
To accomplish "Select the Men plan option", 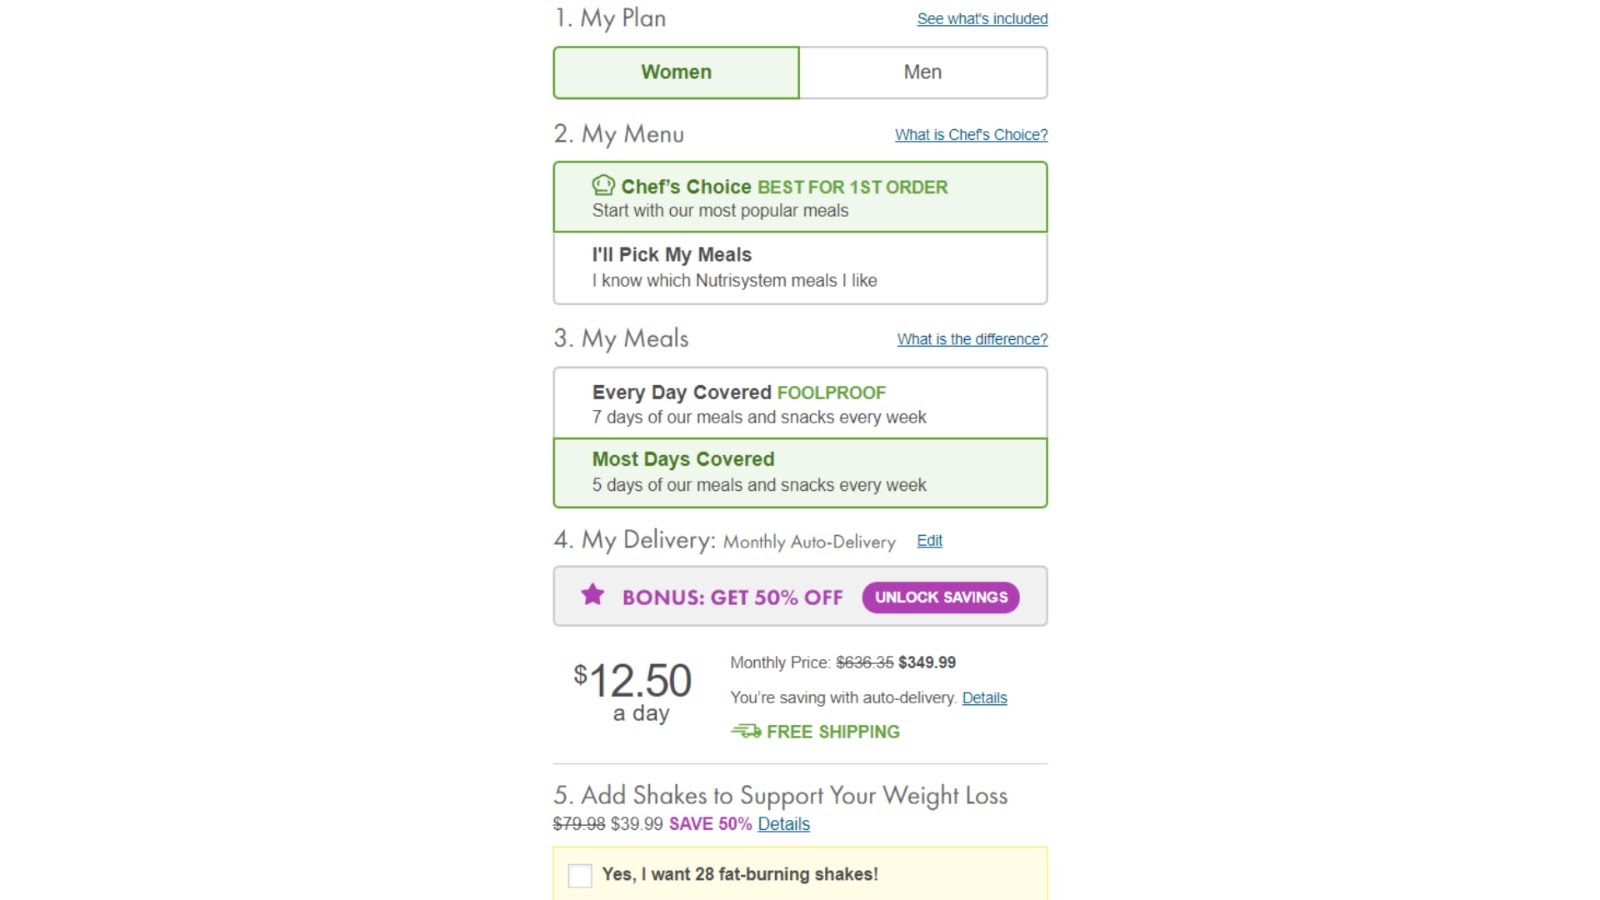I will [923, 72].
